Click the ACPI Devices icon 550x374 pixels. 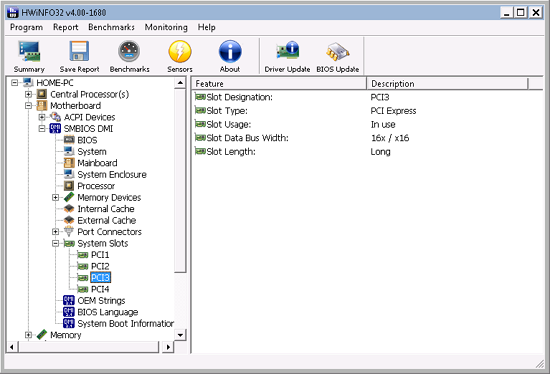click(55, 117)
